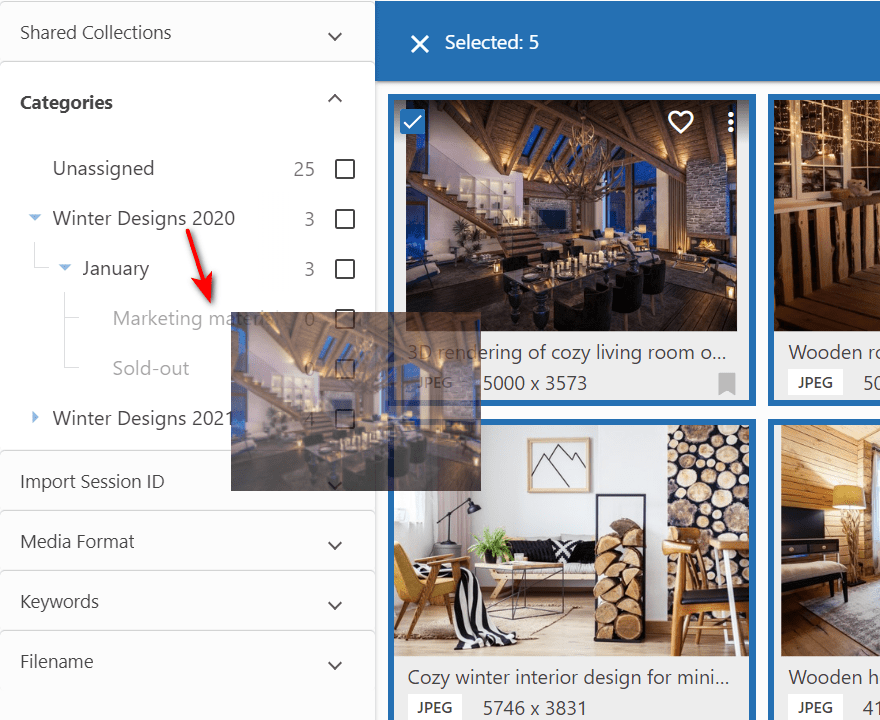Collapse the Winter Designs 2020 tree node

point(35,218)
